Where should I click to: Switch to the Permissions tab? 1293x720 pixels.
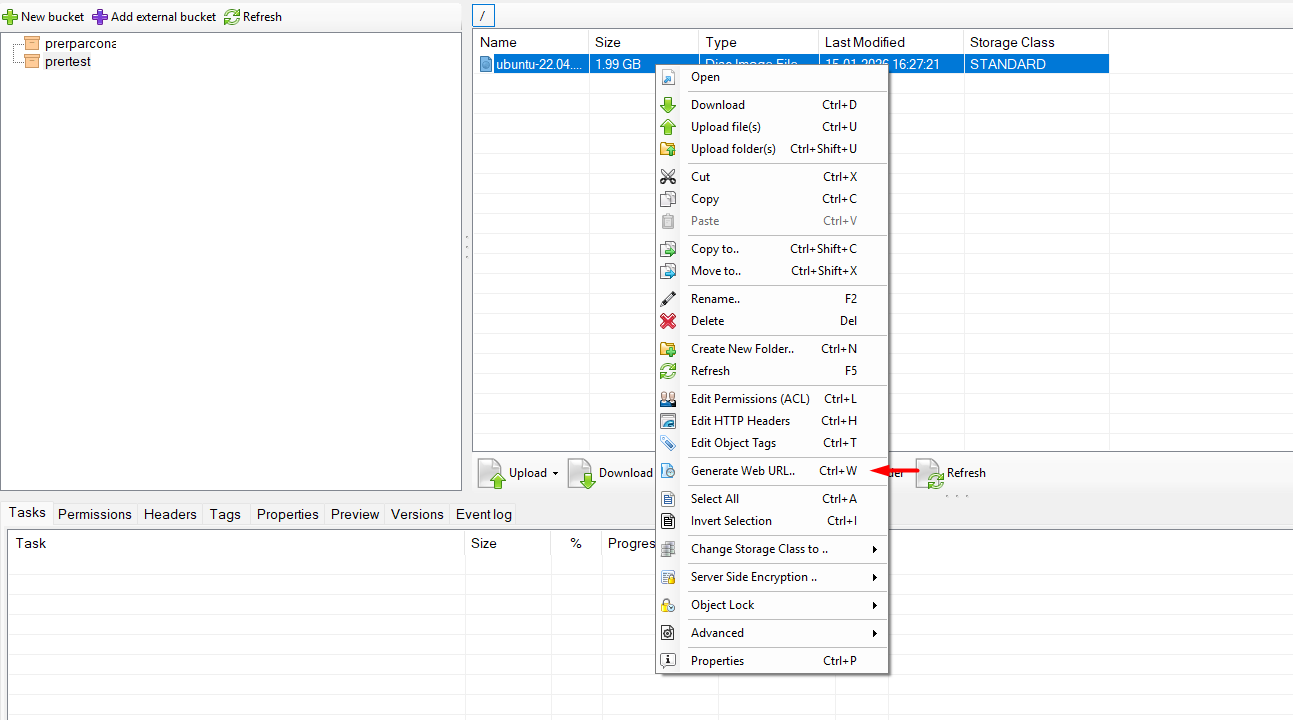coord(95,514)
